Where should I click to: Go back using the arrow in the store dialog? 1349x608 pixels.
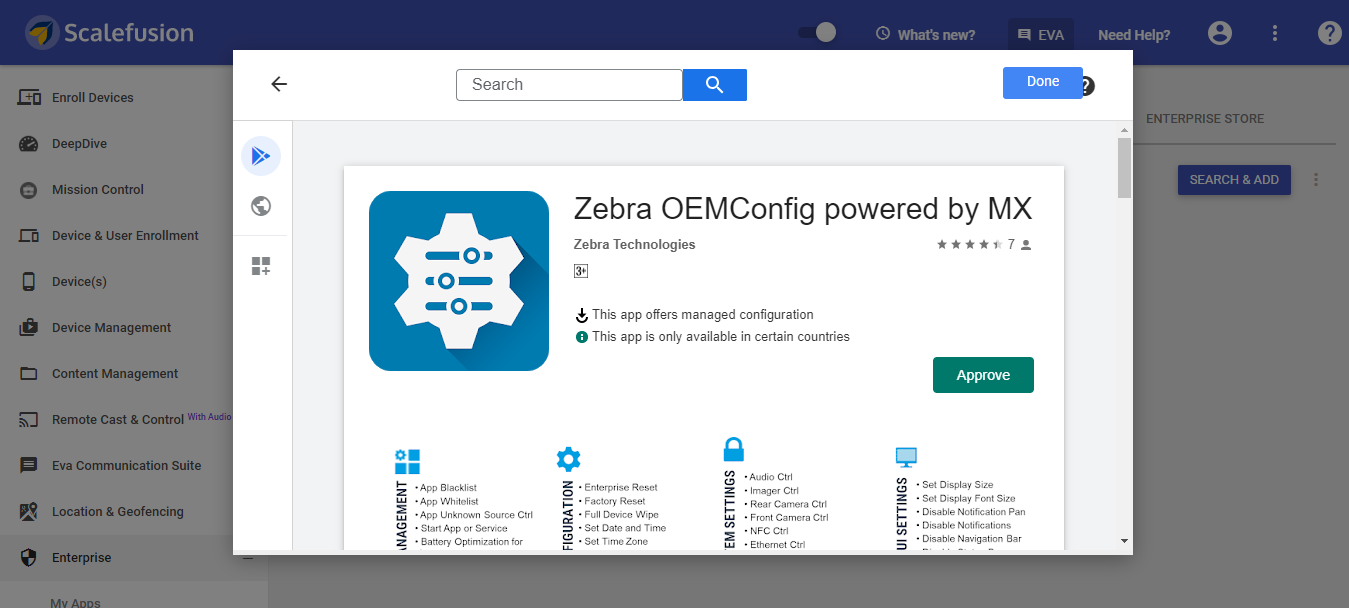click(x=279, y=84)
